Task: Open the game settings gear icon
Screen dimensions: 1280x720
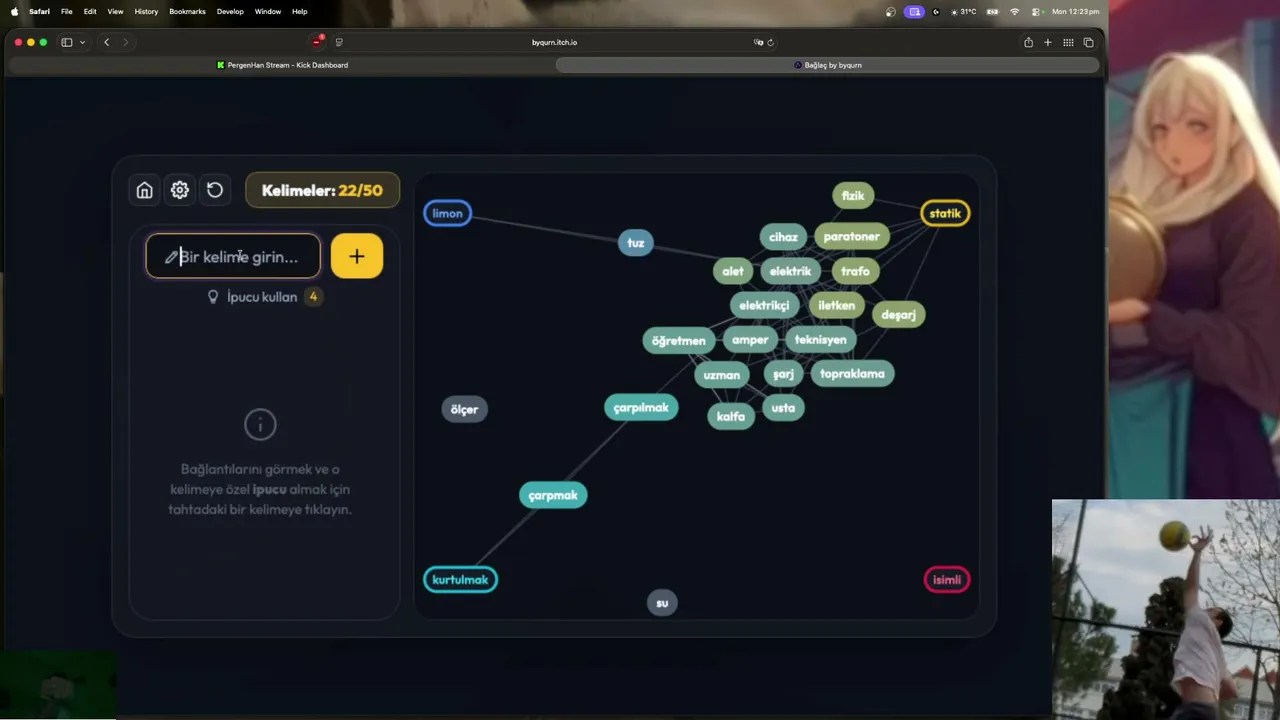Action: click(180, 190)
